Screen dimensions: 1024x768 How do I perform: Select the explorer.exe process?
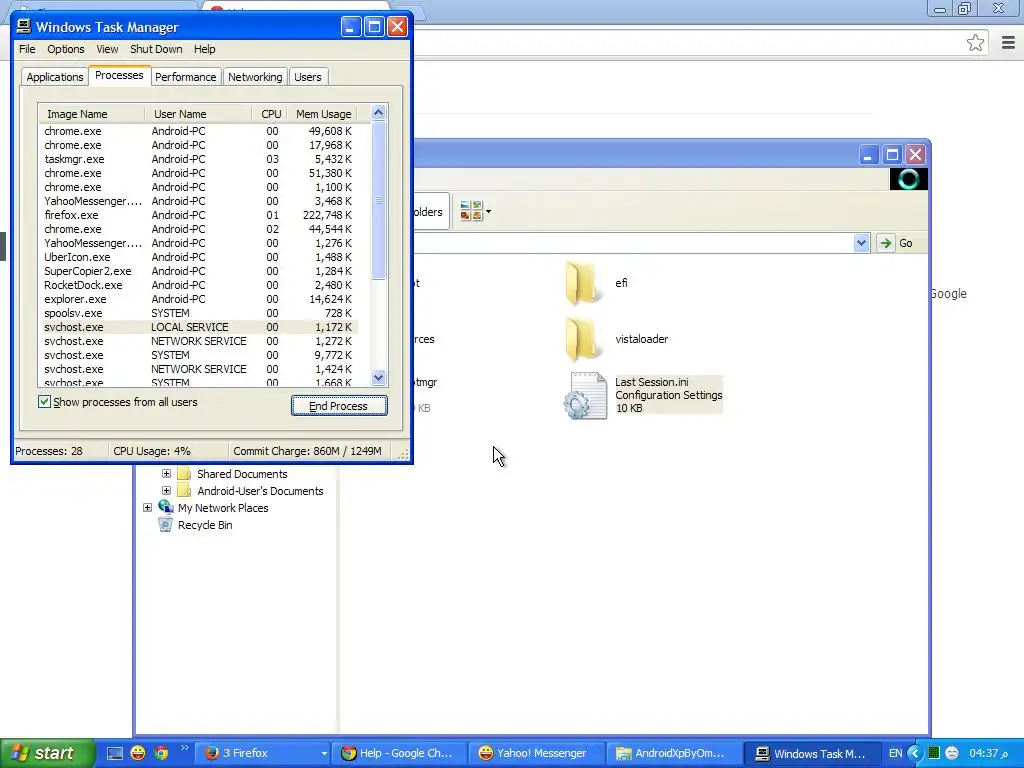click(198, 299)
